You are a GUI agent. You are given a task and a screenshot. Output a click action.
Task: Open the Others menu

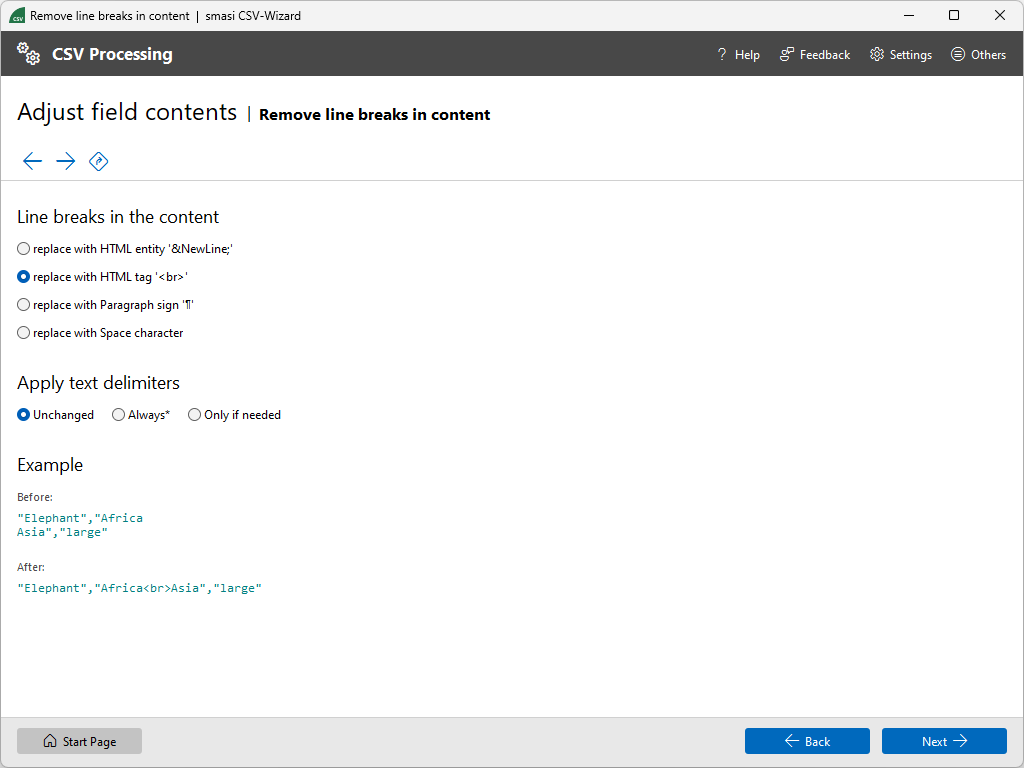click(x=978, y=54)
